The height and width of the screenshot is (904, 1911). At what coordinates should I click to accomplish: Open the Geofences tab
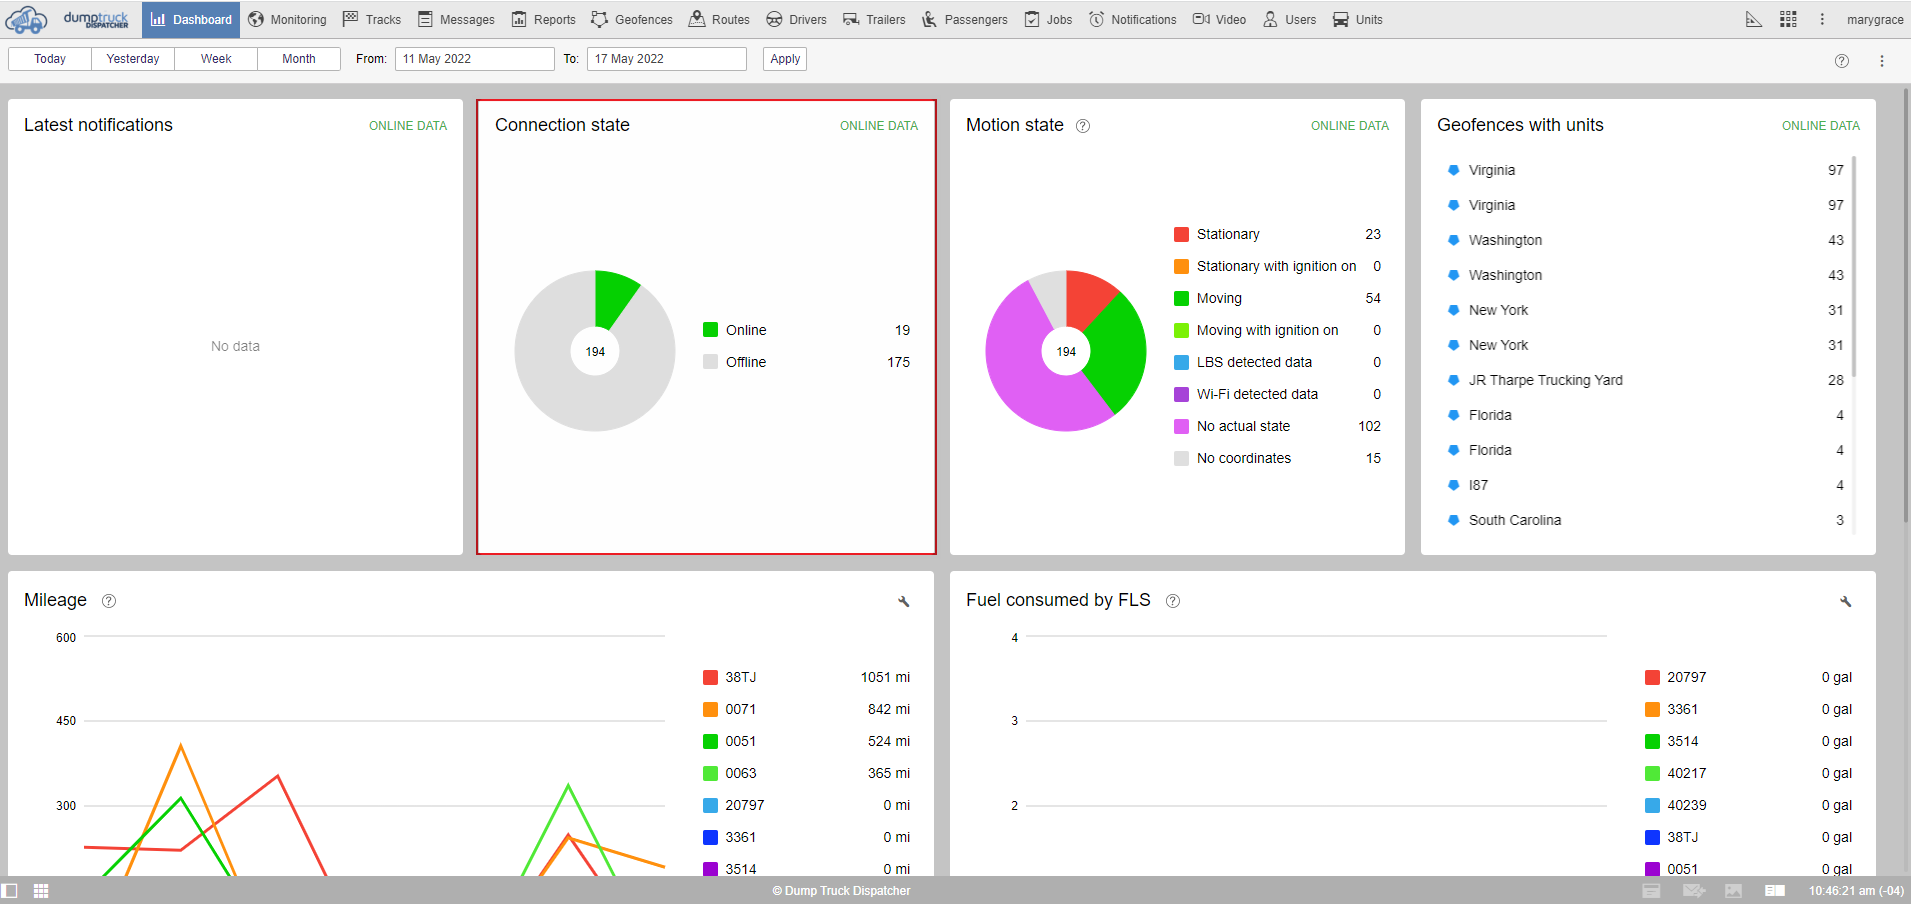(x=632, y=20)
